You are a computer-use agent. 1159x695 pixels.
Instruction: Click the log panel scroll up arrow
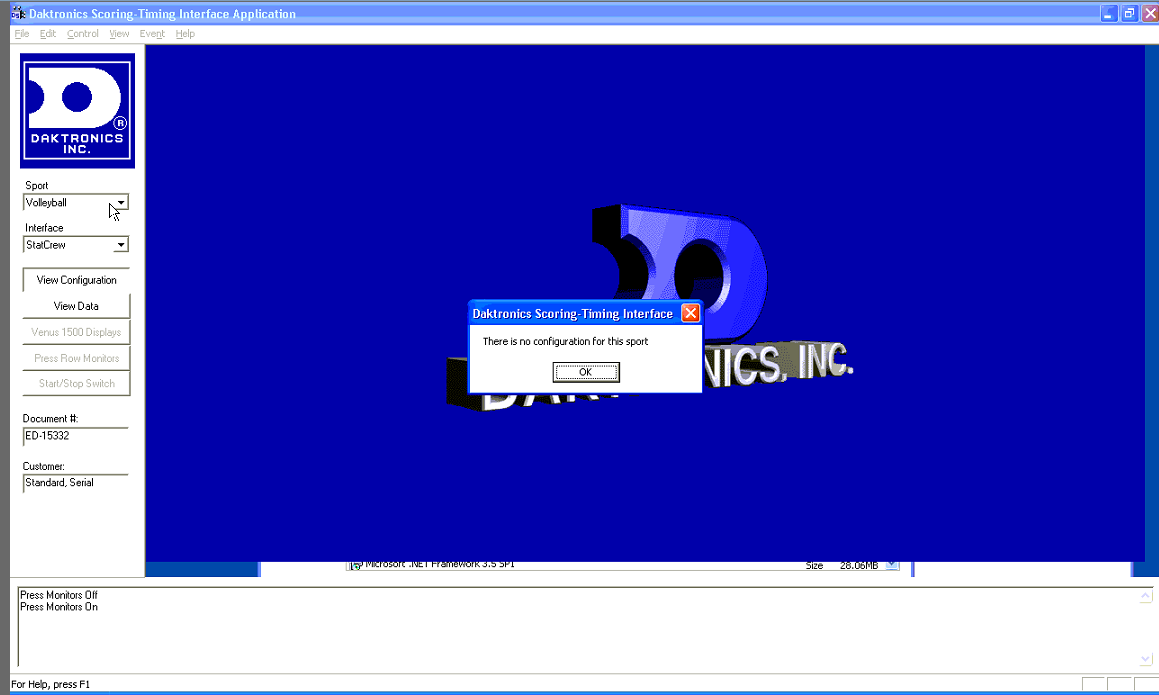[x=1146, y=597]
